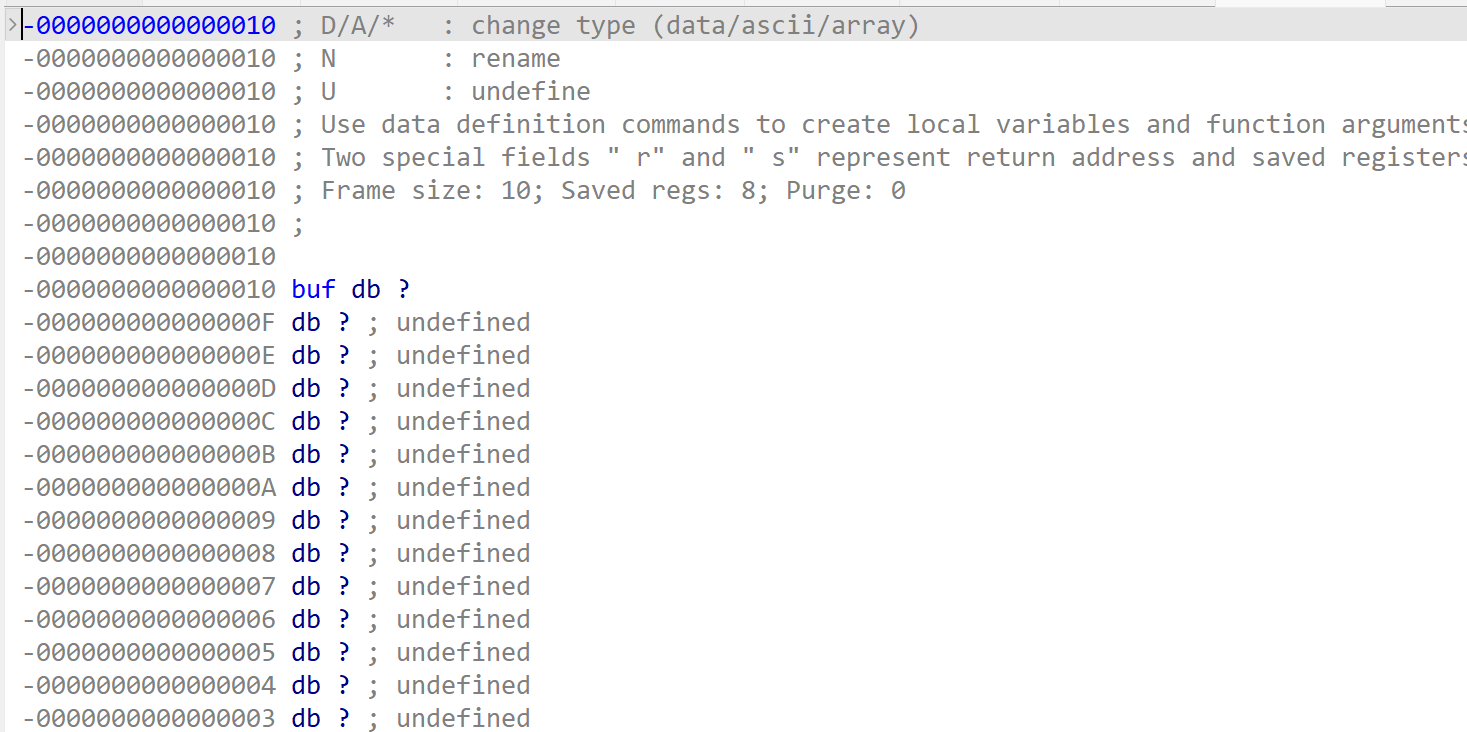
Task: Click the line at offset -000000000000000B
Action: click(x=276, y=454)
